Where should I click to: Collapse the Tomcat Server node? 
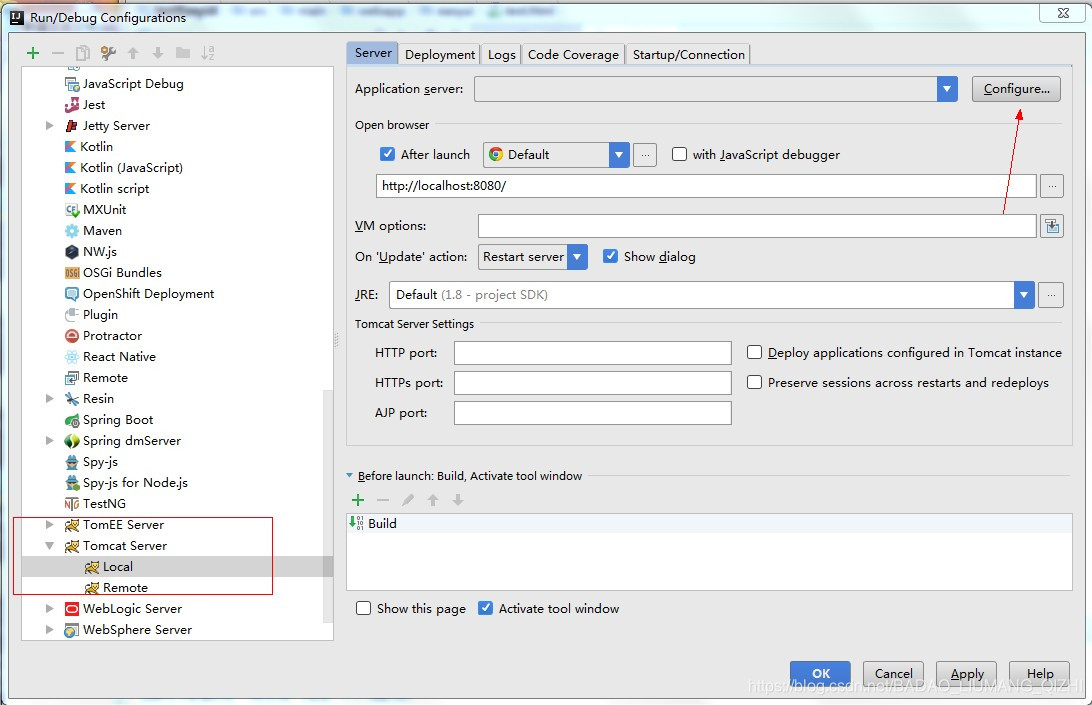tap(49, 546)
